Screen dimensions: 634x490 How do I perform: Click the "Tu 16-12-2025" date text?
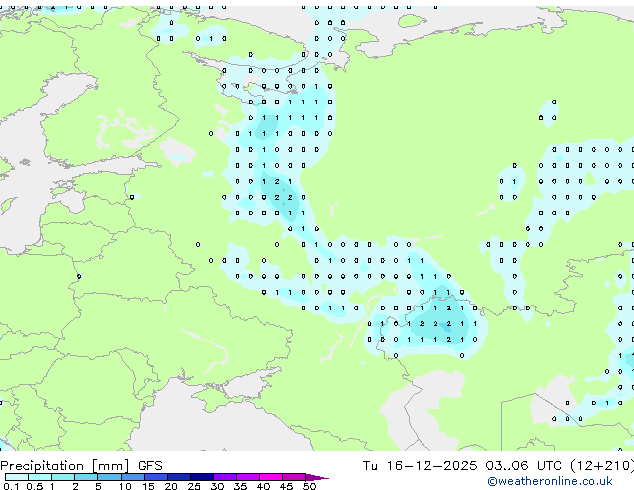(x=419, y=466)
